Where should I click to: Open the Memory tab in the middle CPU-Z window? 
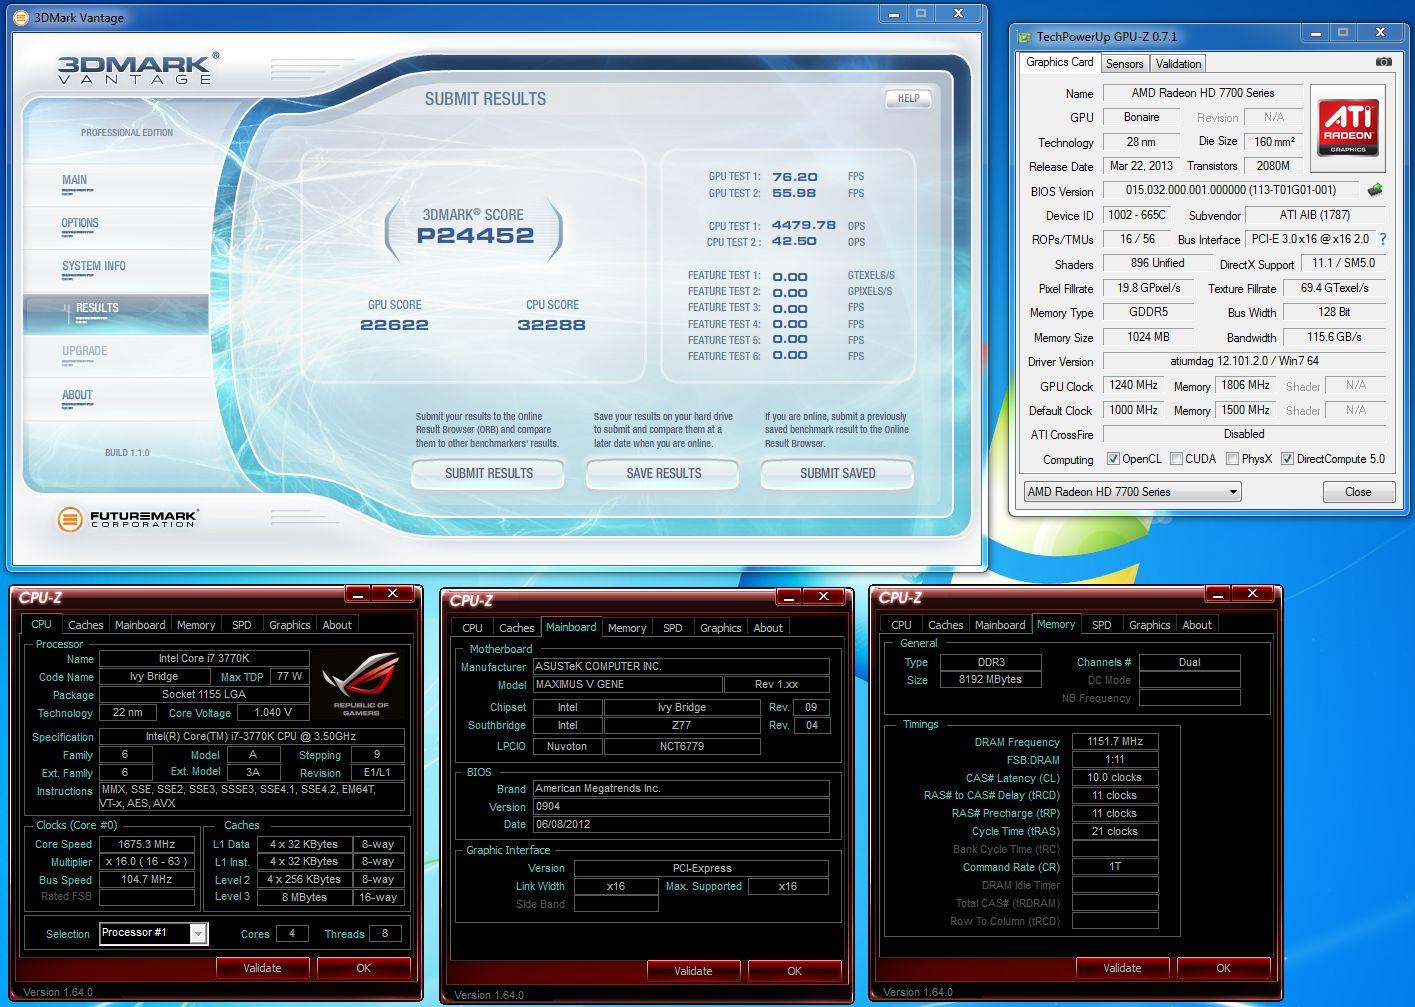(627, 628)
